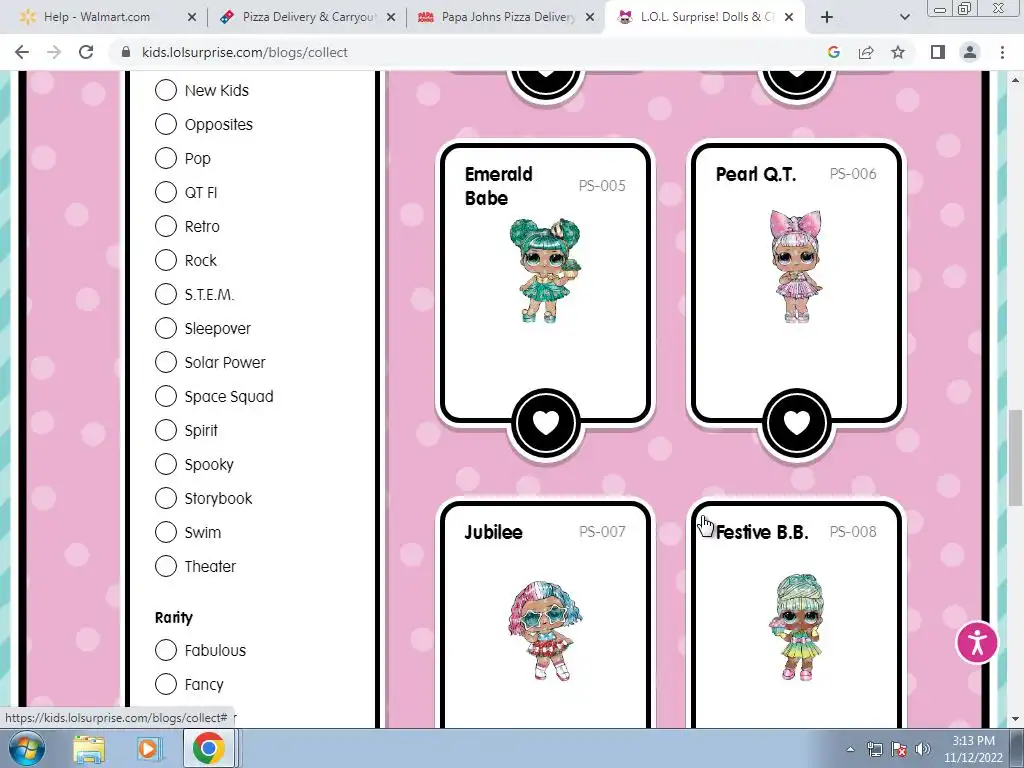Close the Help - Walmart.com tab
Viewport: 1024px width, 768px height.
coord(191,17)
